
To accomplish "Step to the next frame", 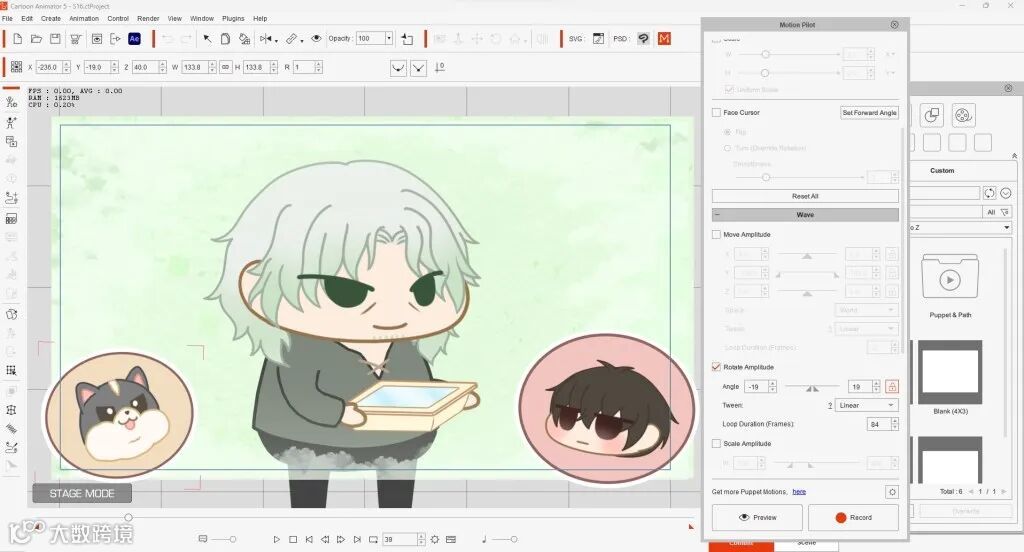I will [x=341, y=540].
